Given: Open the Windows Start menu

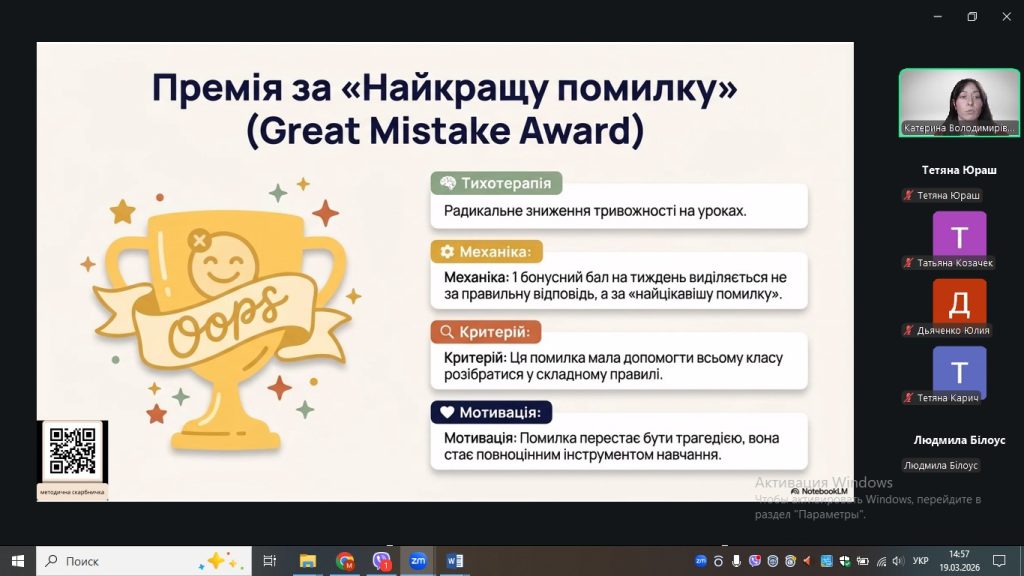Looking at the screenshot, I should pos(17,561).
